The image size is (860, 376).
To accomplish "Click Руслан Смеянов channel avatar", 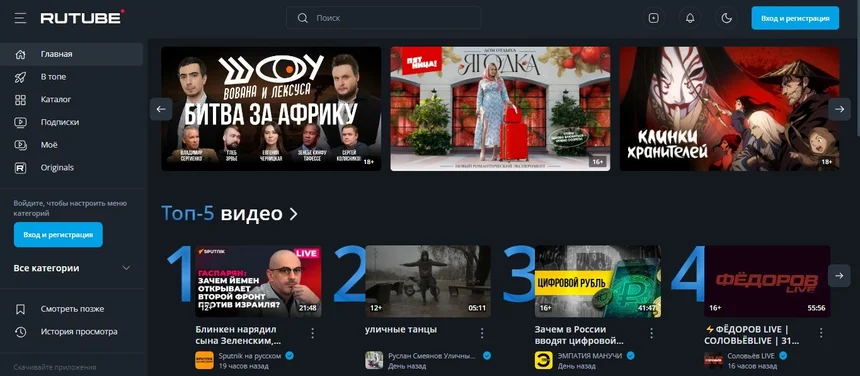I will 374,360.
